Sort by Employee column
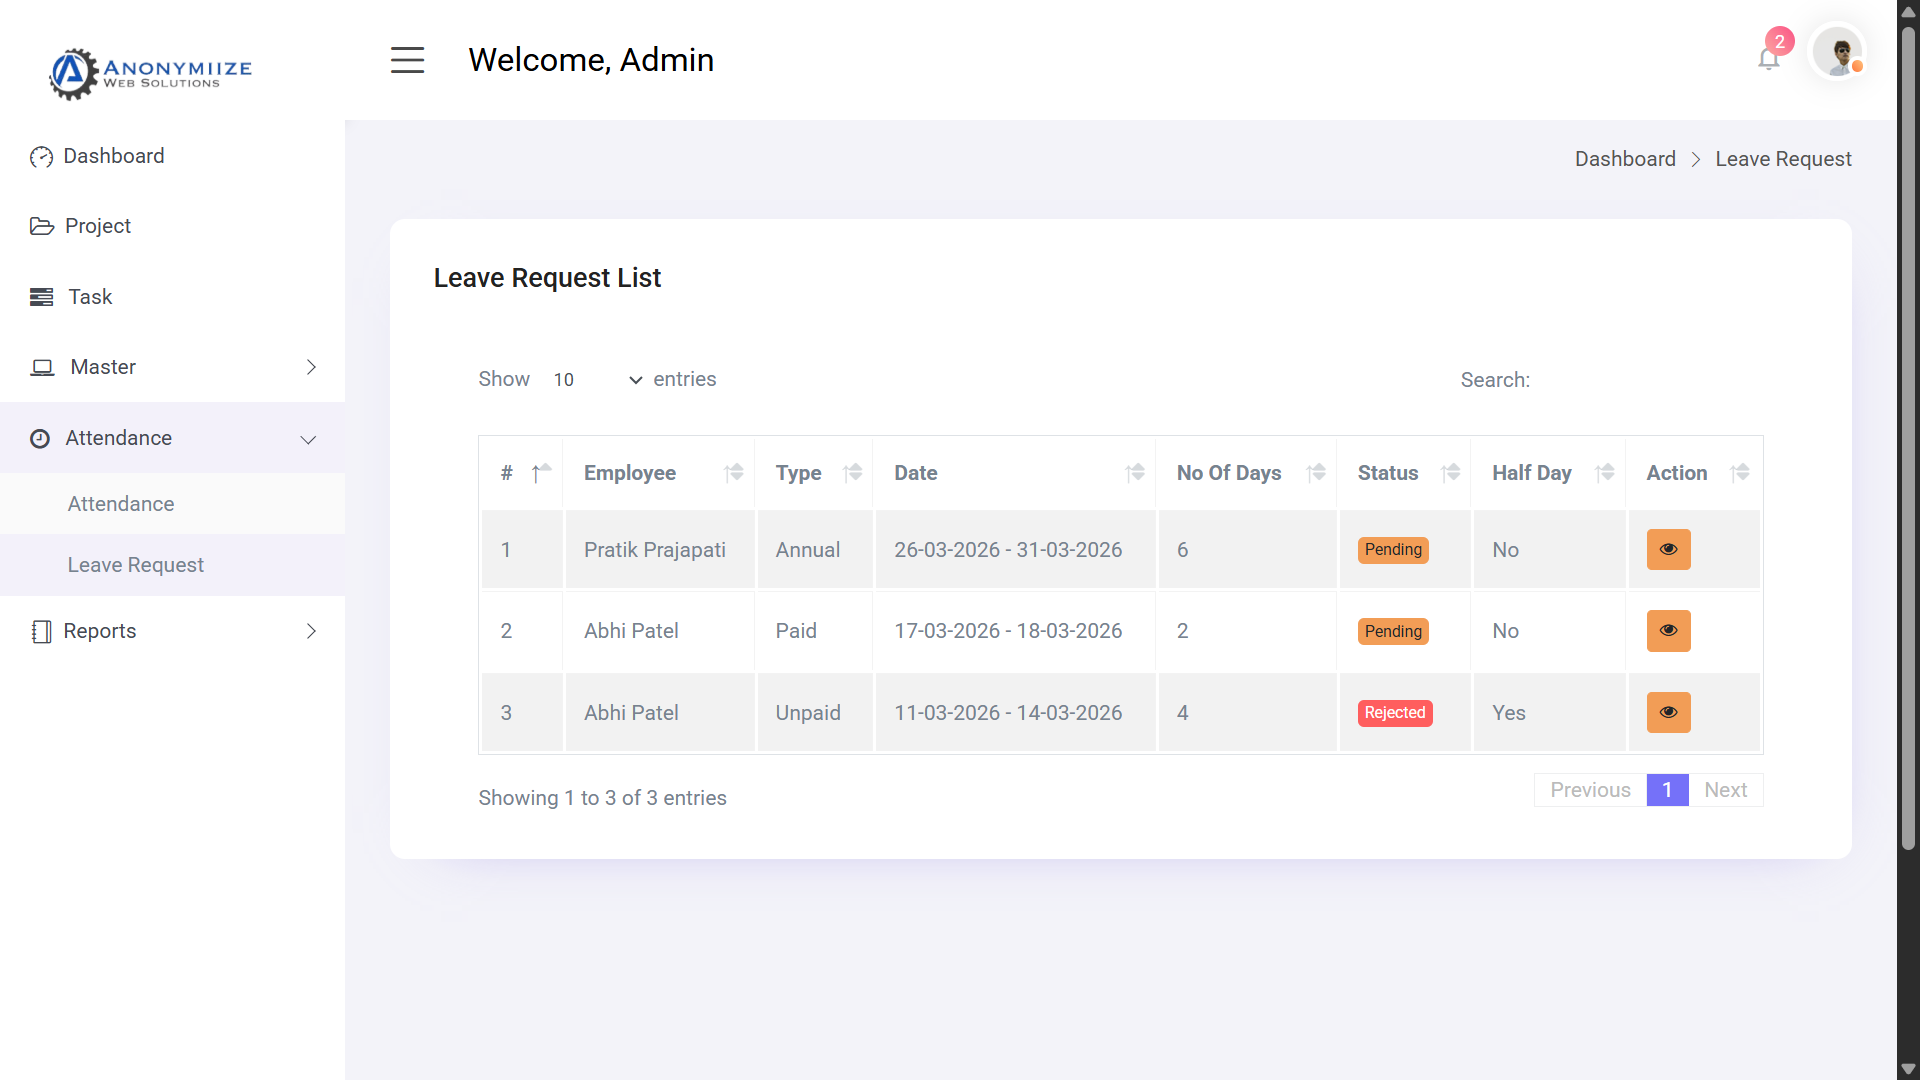 (659, 473)
